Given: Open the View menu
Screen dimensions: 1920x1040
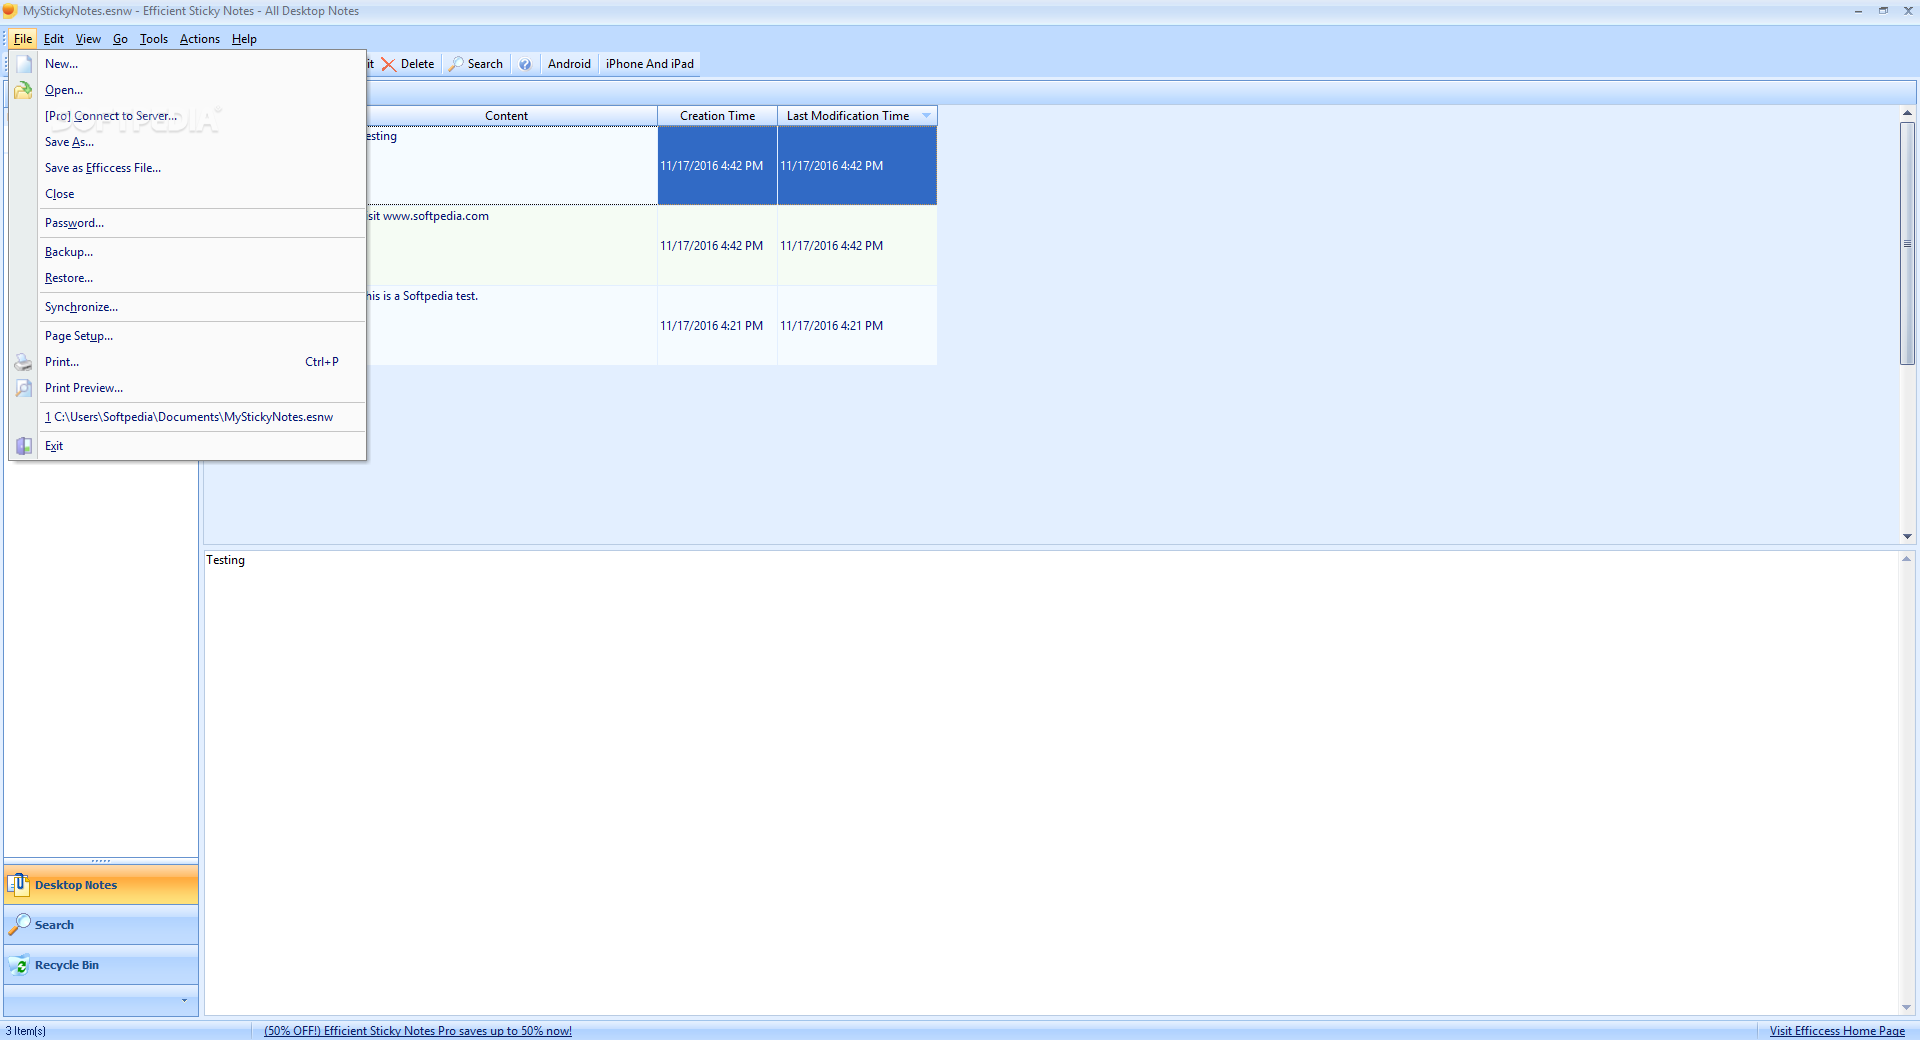Looking at the screenshot, I should point(88,39).
